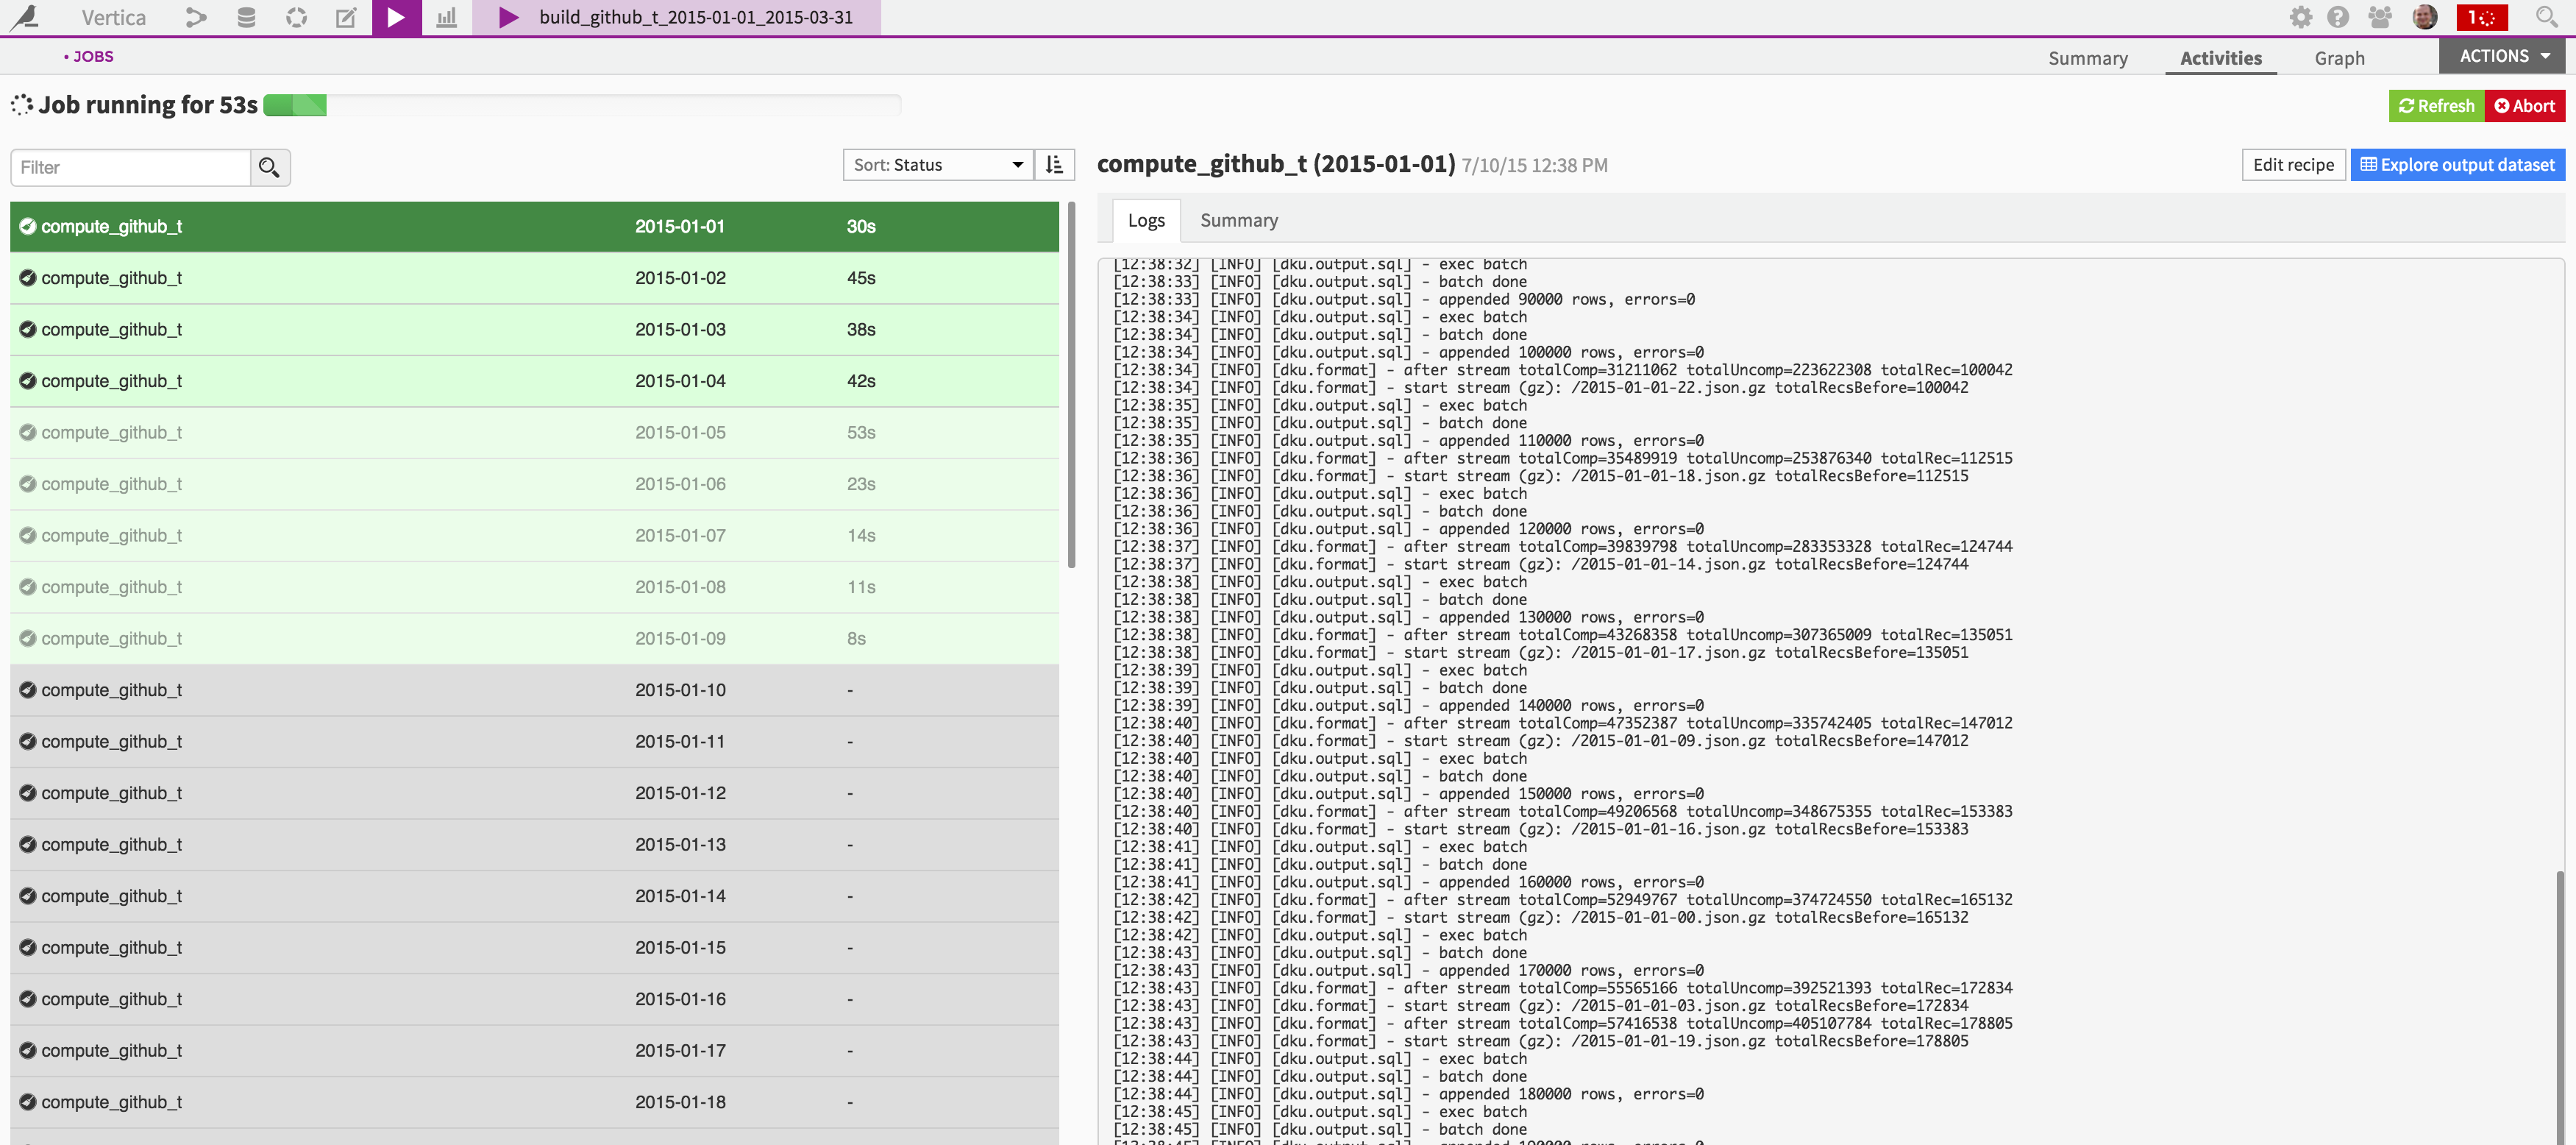Image resolution: width=2576 pixels, height=1145 pixels.
Task: Focus the Filter input field
Action: [x=130, y=167]
